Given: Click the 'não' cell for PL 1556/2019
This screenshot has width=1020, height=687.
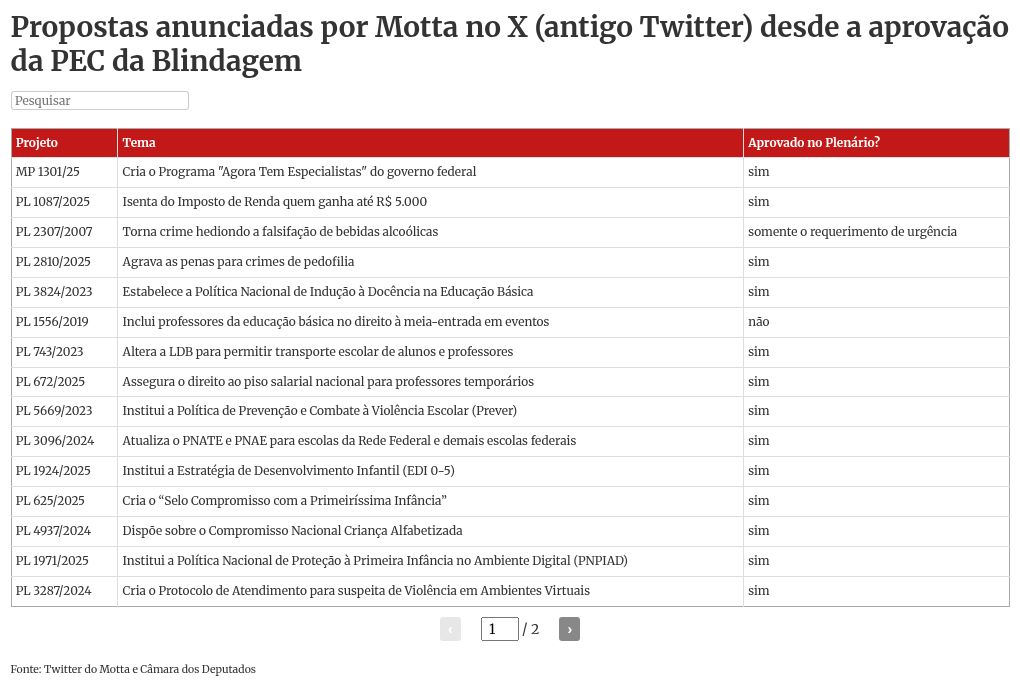Looking at the screenshot, I should pyautogui.click(x=759, y=322).
